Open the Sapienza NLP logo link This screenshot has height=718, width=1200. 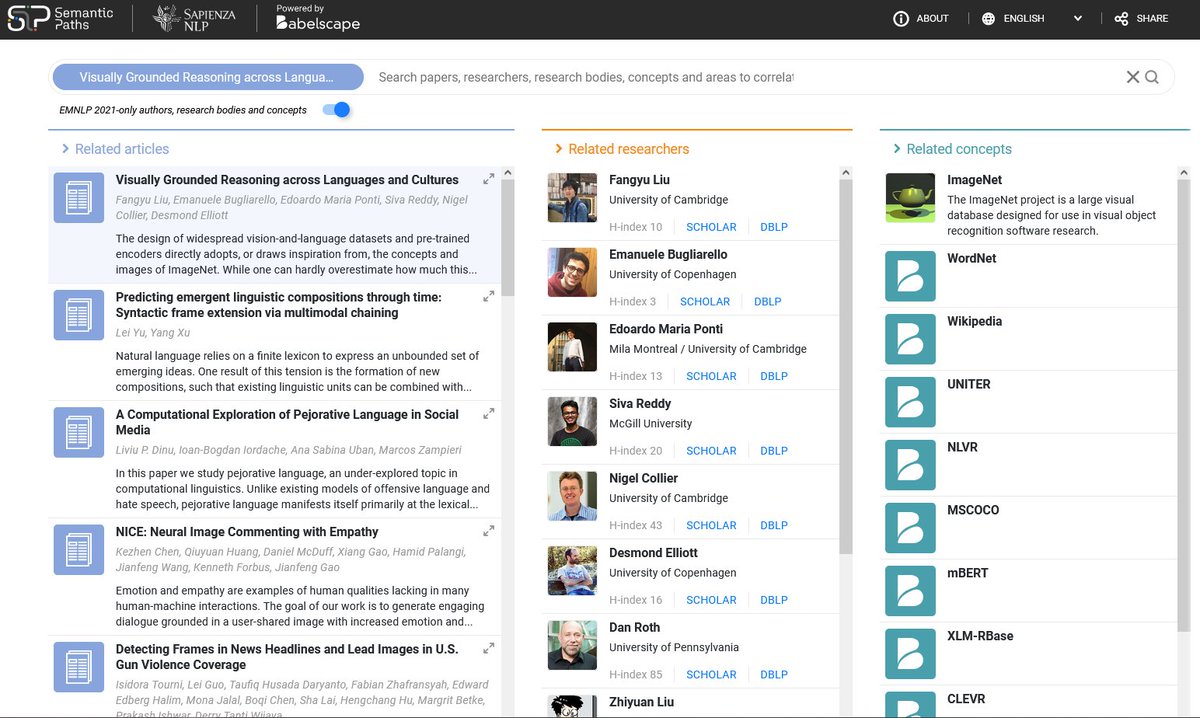[194, 18]
